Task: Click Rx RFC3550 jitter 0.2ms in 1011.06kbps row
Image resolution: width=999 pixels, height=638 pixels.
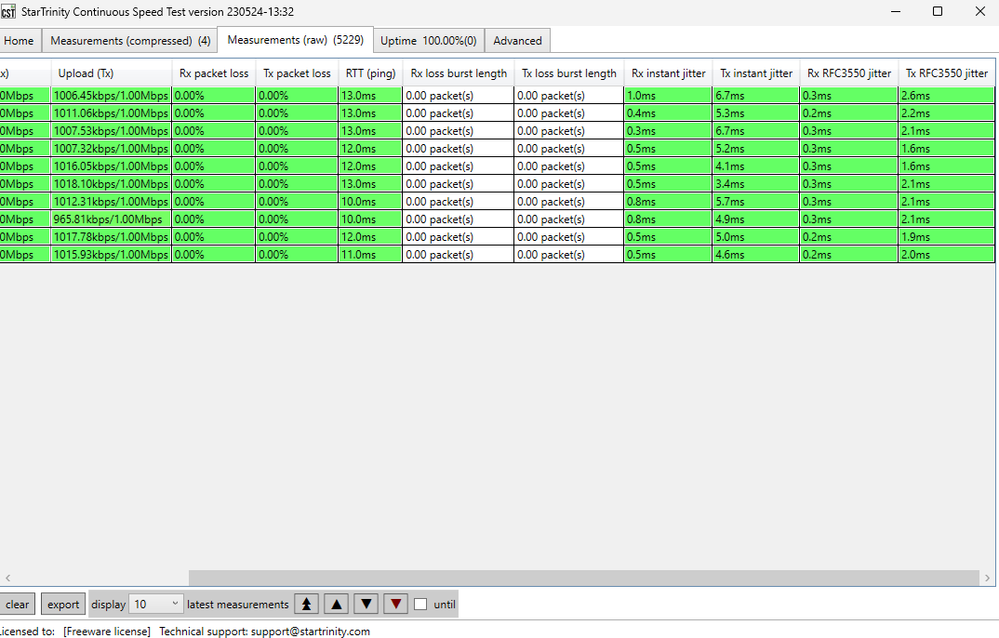Action: [849, 113]
